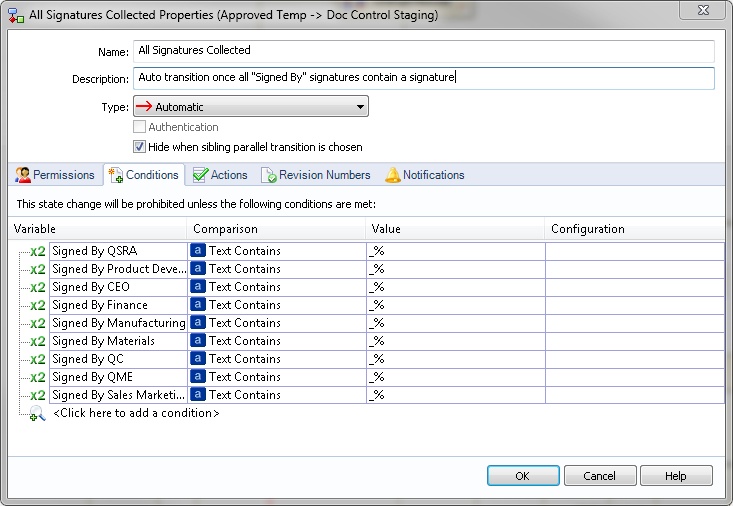The image size is (733, 506).
Task: Select the 'Signed By Materials' variable cell
Action: pyautogui.click(x=118, y=341)
